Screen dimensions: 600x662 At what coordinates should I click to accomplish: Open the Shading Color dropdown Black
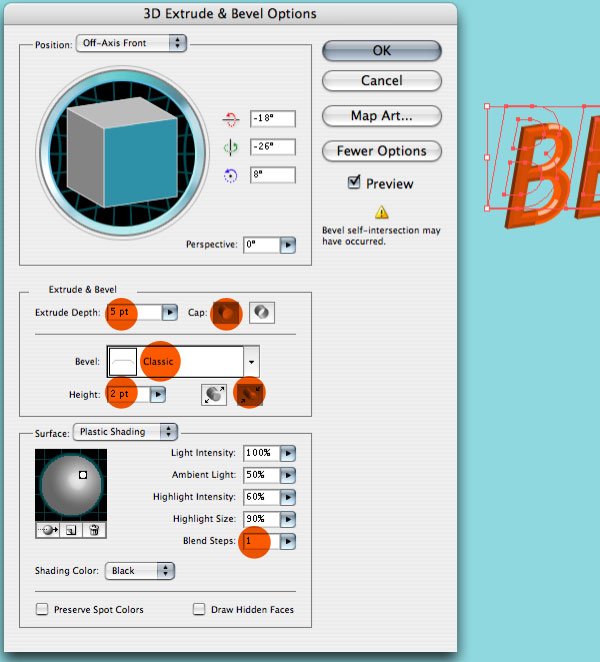140,571
